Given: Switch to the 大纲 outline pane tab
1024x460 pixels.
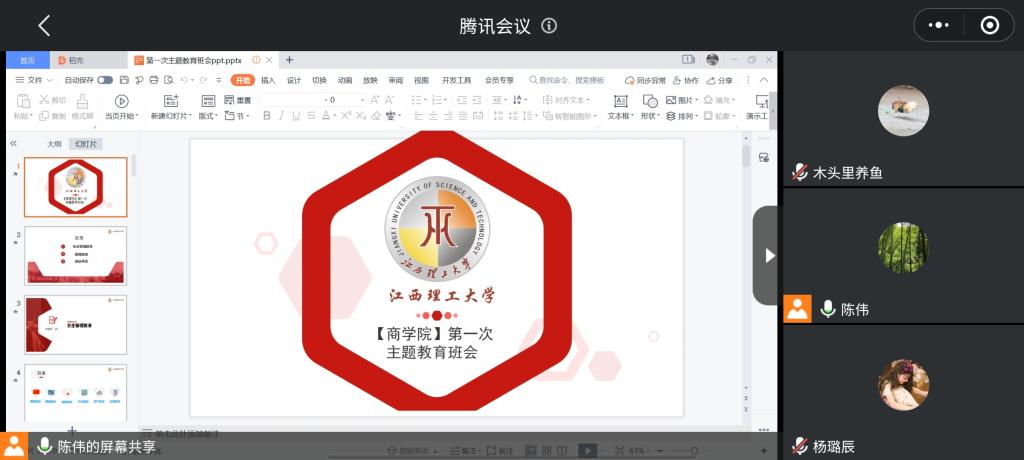Looking at the screenshot, I should pos(54,144).
